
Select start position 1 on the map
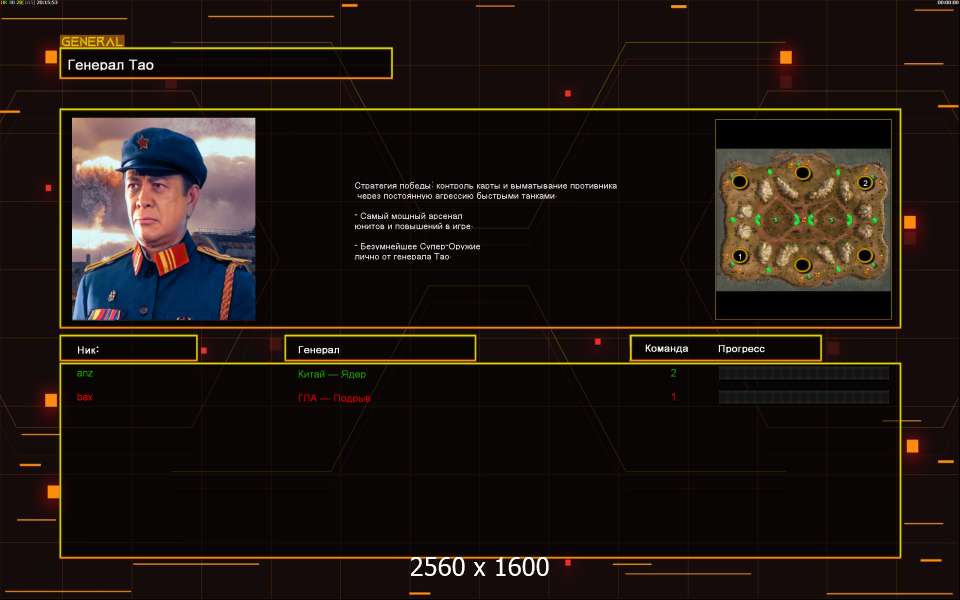(740, 256)
